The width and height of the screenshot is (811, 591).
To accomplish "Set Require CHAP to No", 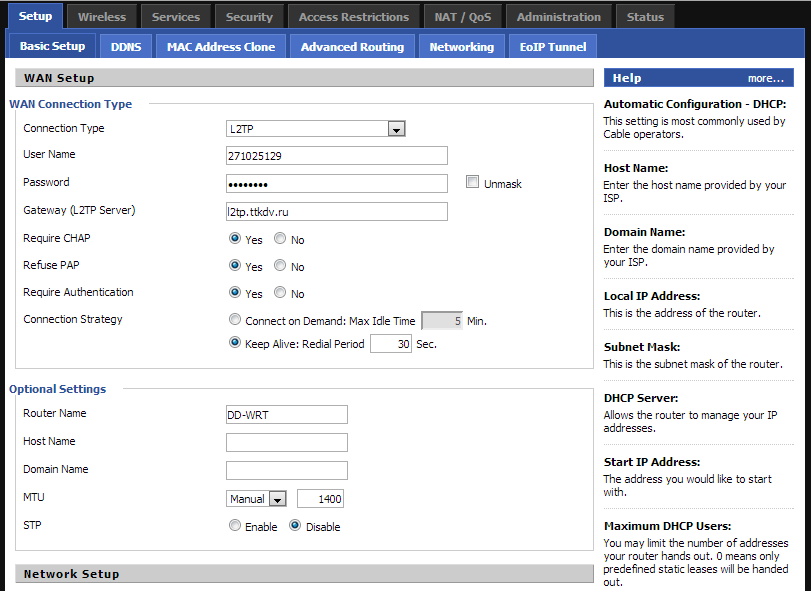I will pos(280,239).
